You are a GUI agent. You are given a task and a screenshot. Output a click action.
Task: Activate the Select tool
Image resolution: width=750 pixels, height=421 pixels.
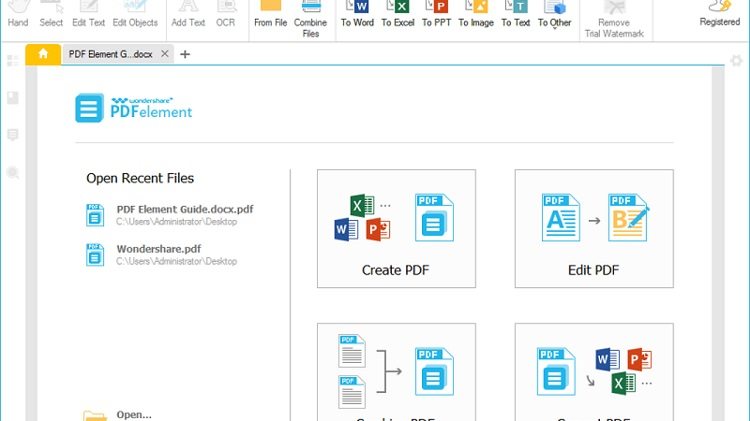pyautogui.click(x=51, y=14)
